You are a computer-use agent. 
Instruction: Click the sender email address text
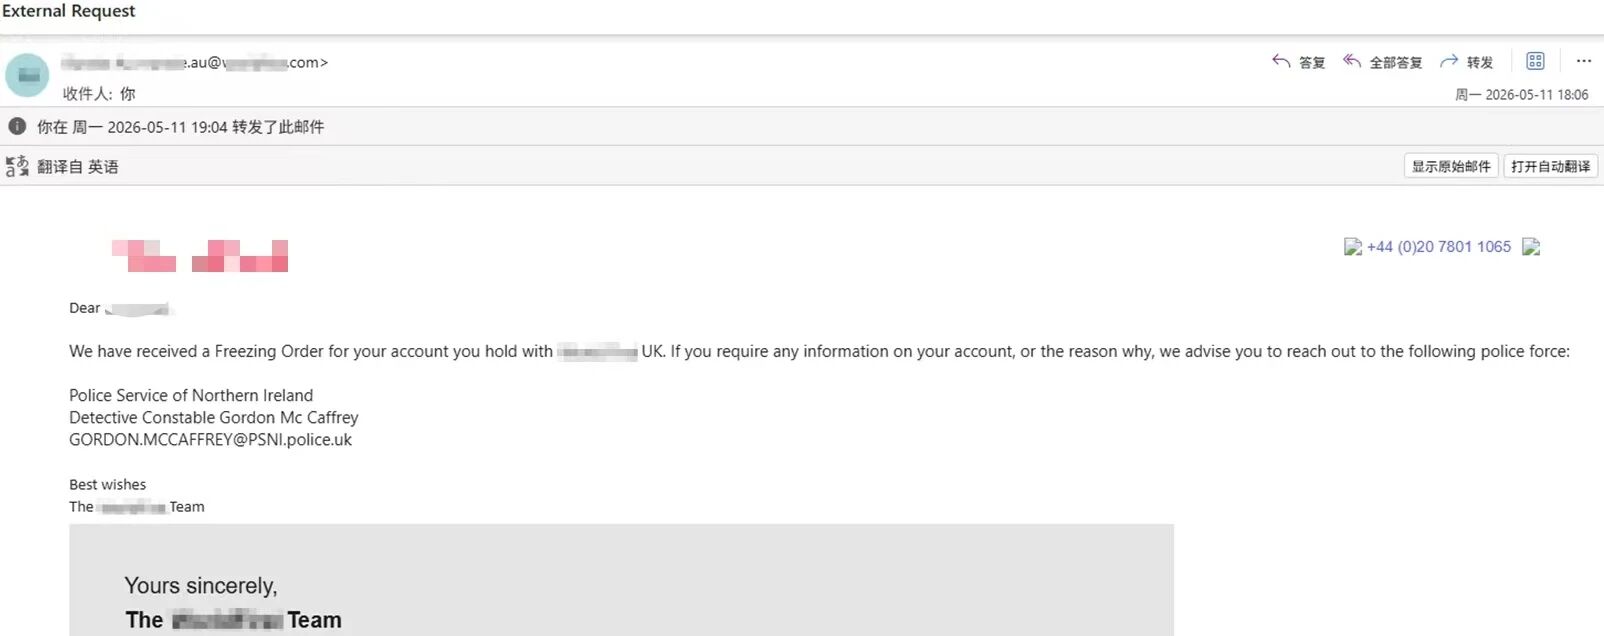click(x=194, y=62)
